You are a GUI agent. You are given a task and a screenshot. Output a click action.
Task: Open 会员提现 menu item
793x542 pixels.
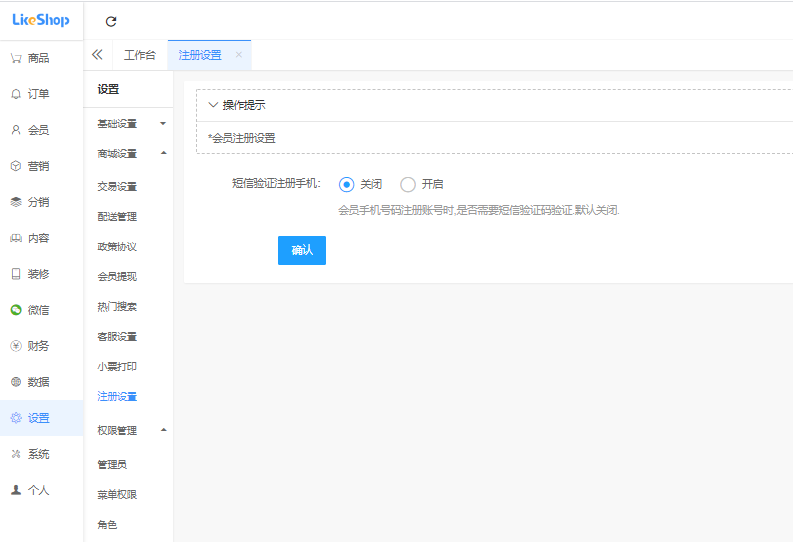point(117,277)
